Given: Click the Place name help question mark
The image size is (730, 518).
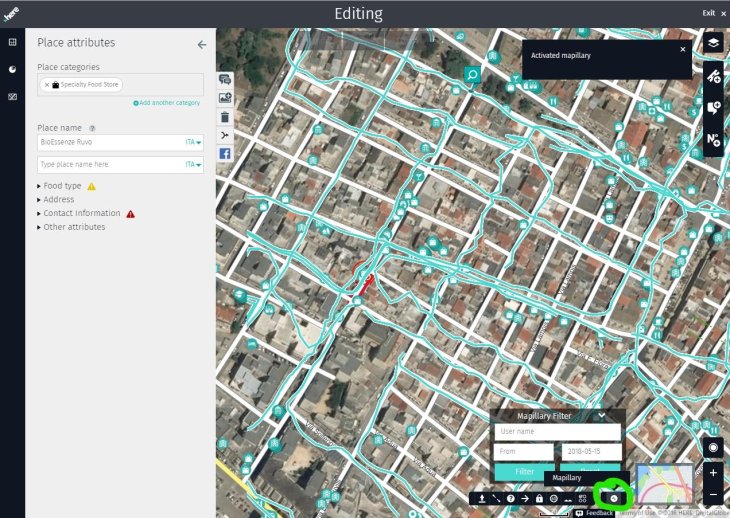Looking at the screenshot, I should coord(92,128).
